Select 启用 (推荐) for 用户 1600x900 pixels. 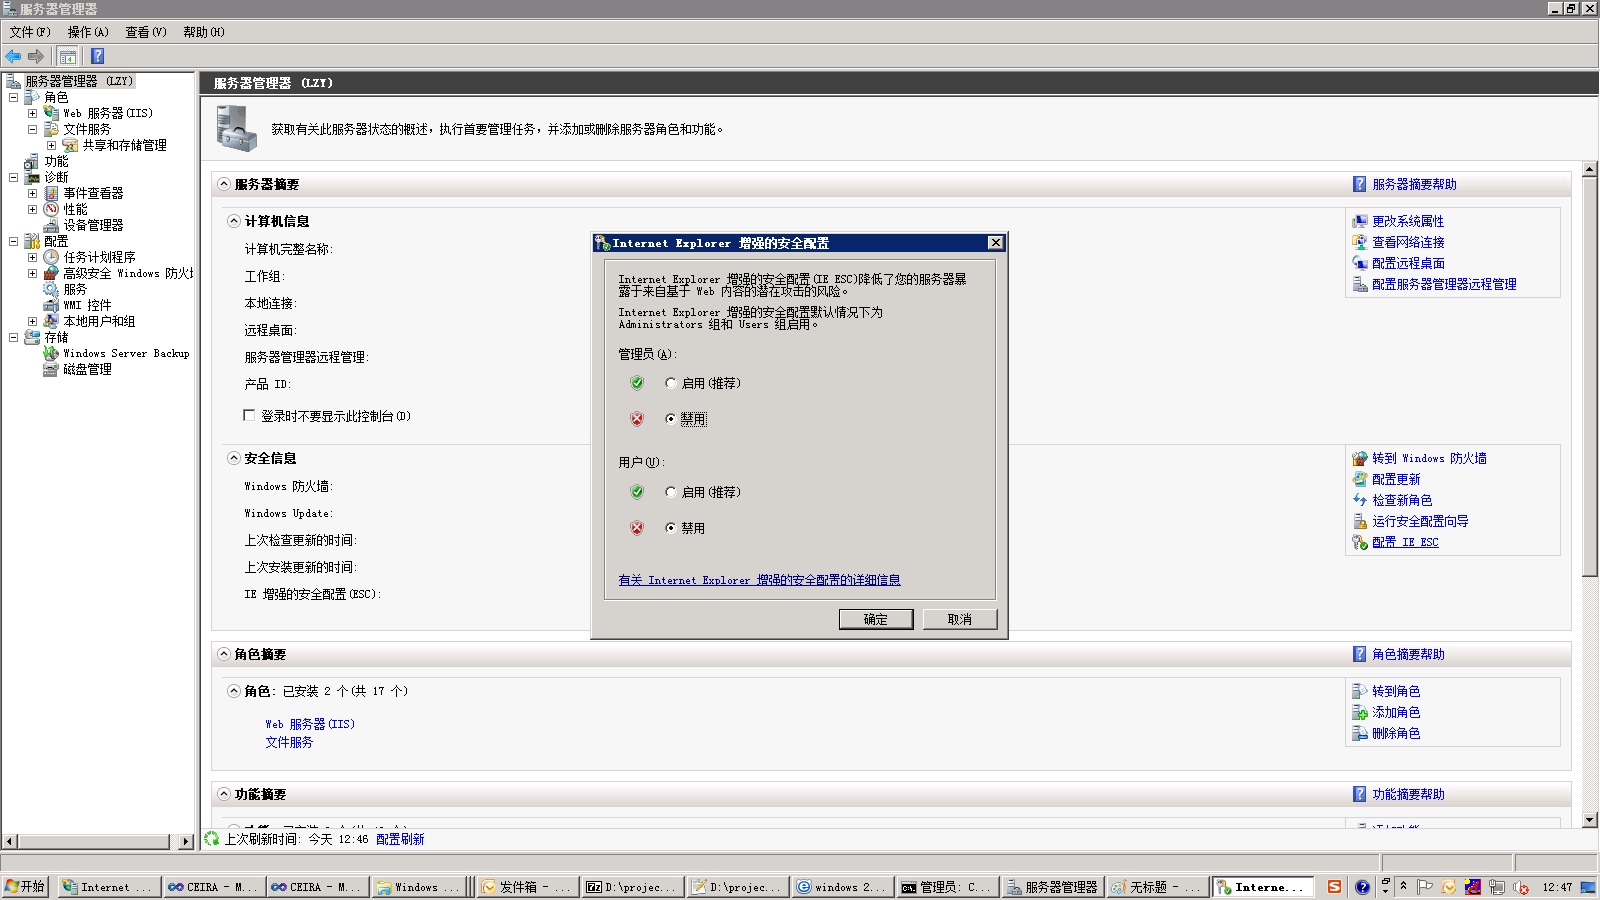(x=671, y=492)
